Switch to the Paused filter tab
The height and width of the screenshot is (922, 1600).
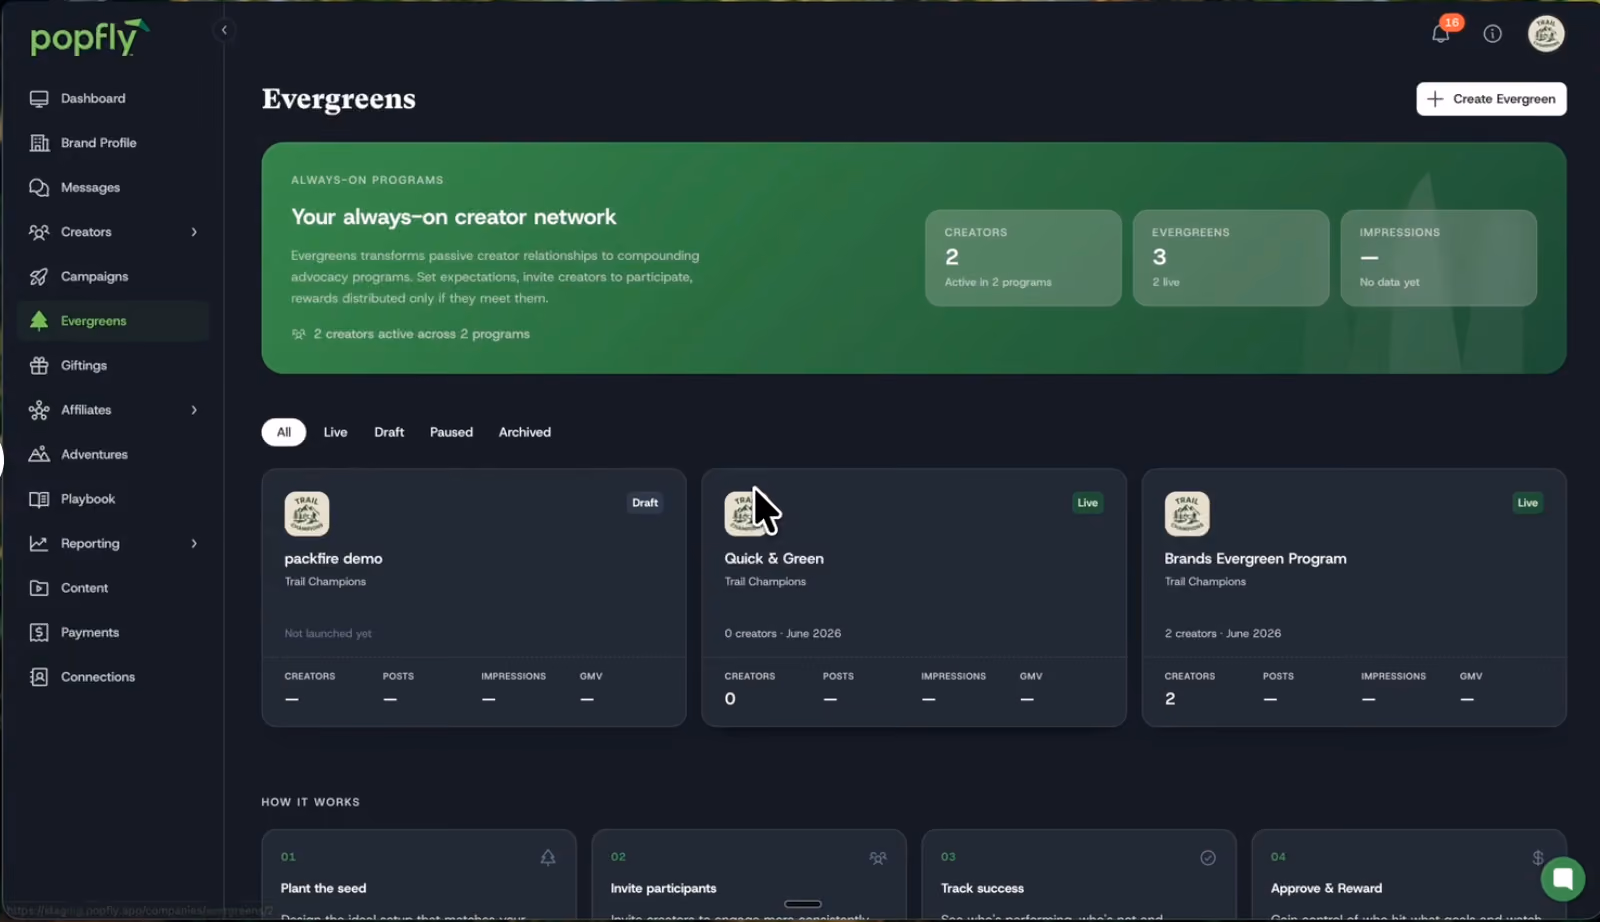451,432
